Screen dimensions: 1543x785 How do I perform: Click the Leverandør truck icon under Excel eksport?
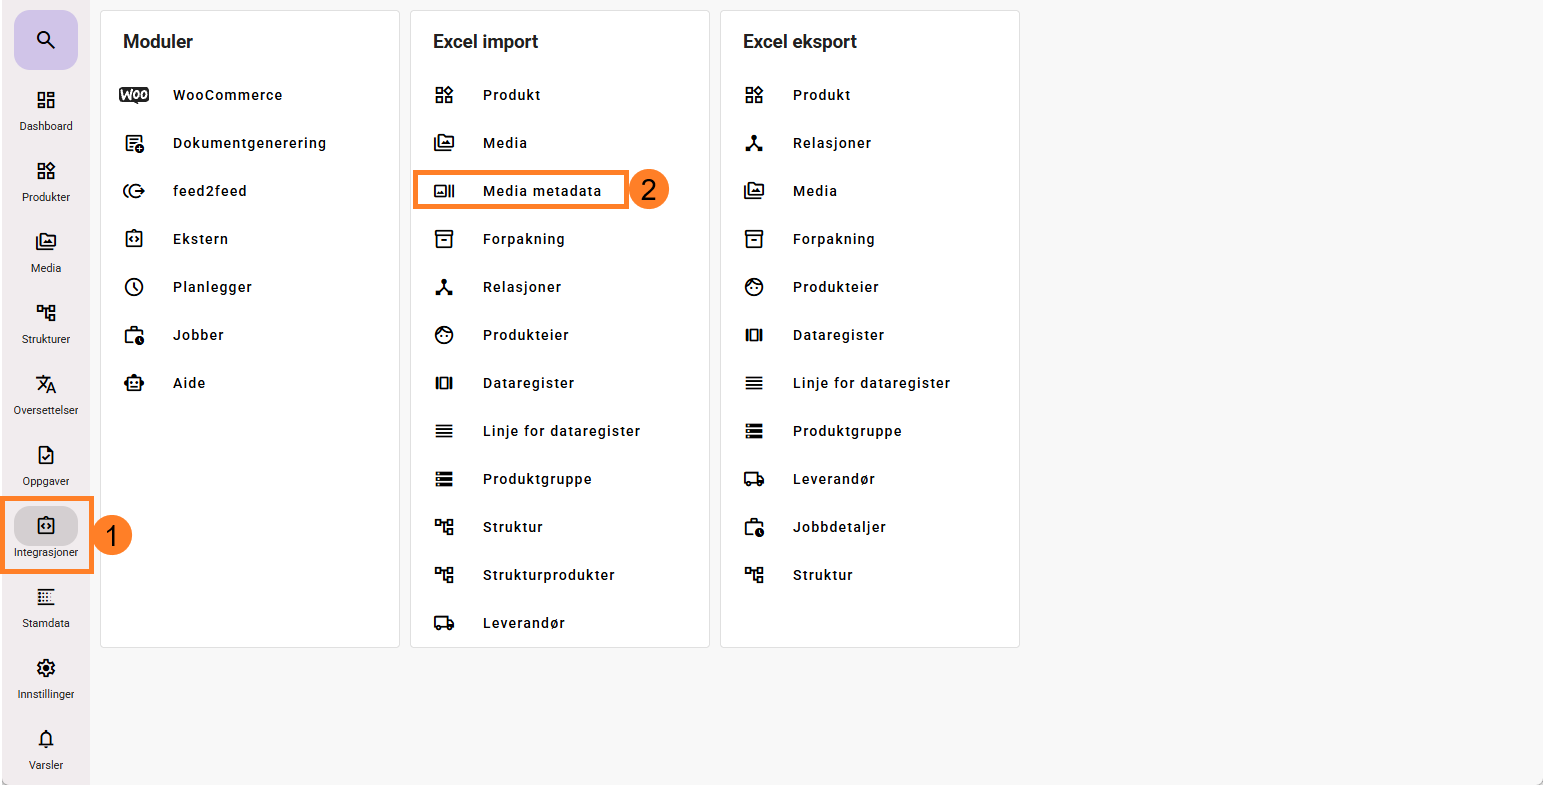754,479
